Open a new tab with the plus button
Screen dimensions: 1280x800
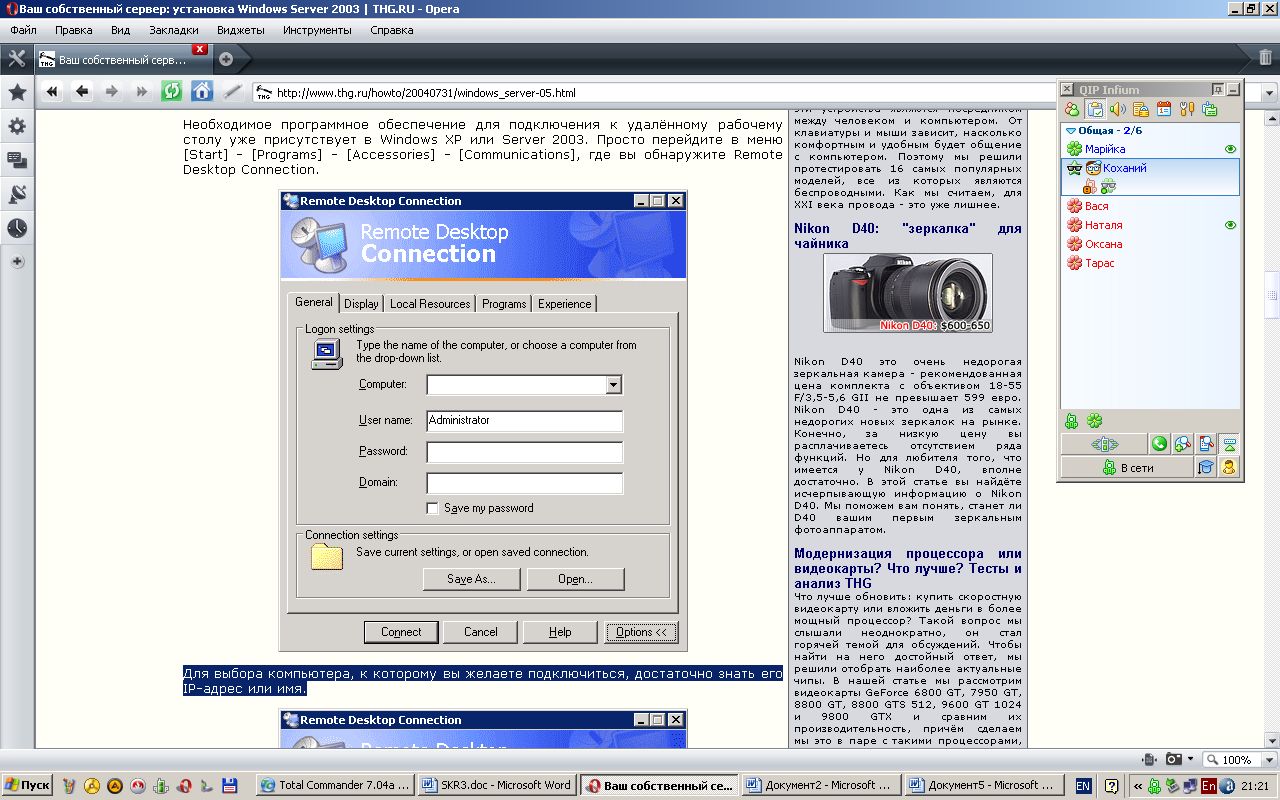coord(226,59)
